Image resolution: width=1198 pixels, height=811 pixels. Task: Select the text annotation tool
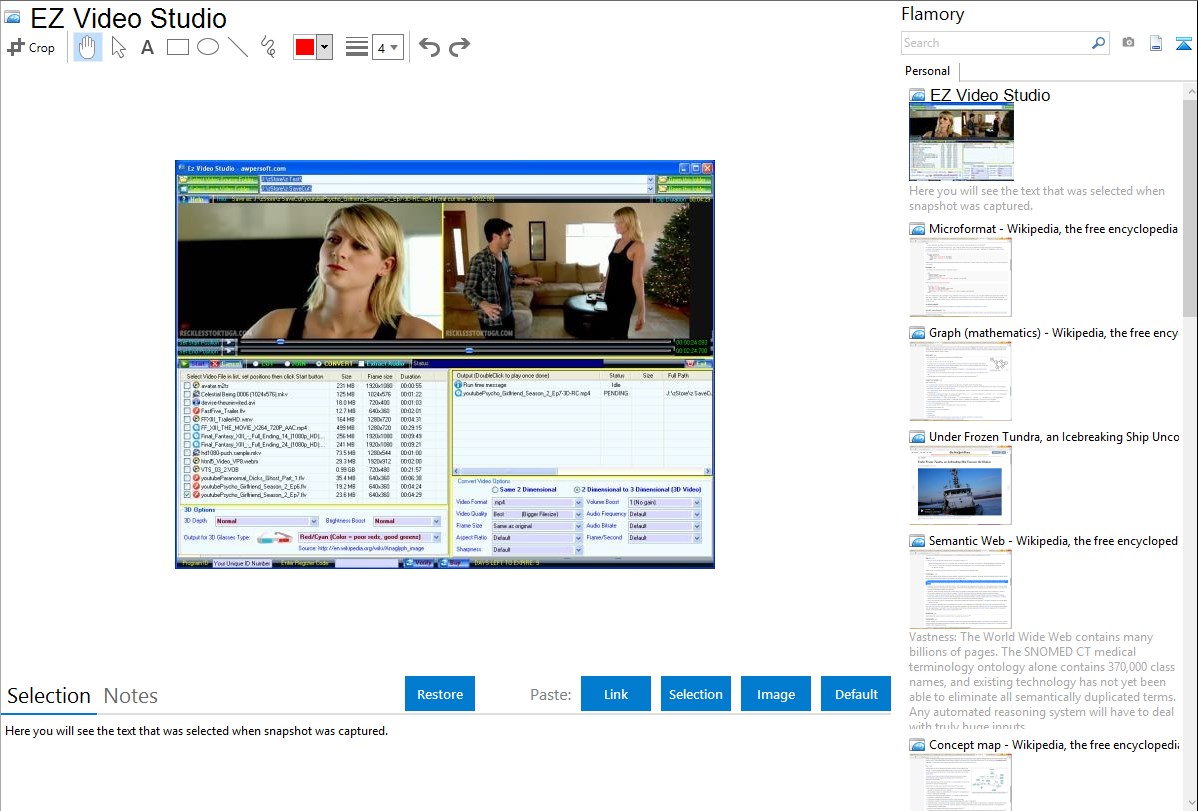click(x=147, y=47)
